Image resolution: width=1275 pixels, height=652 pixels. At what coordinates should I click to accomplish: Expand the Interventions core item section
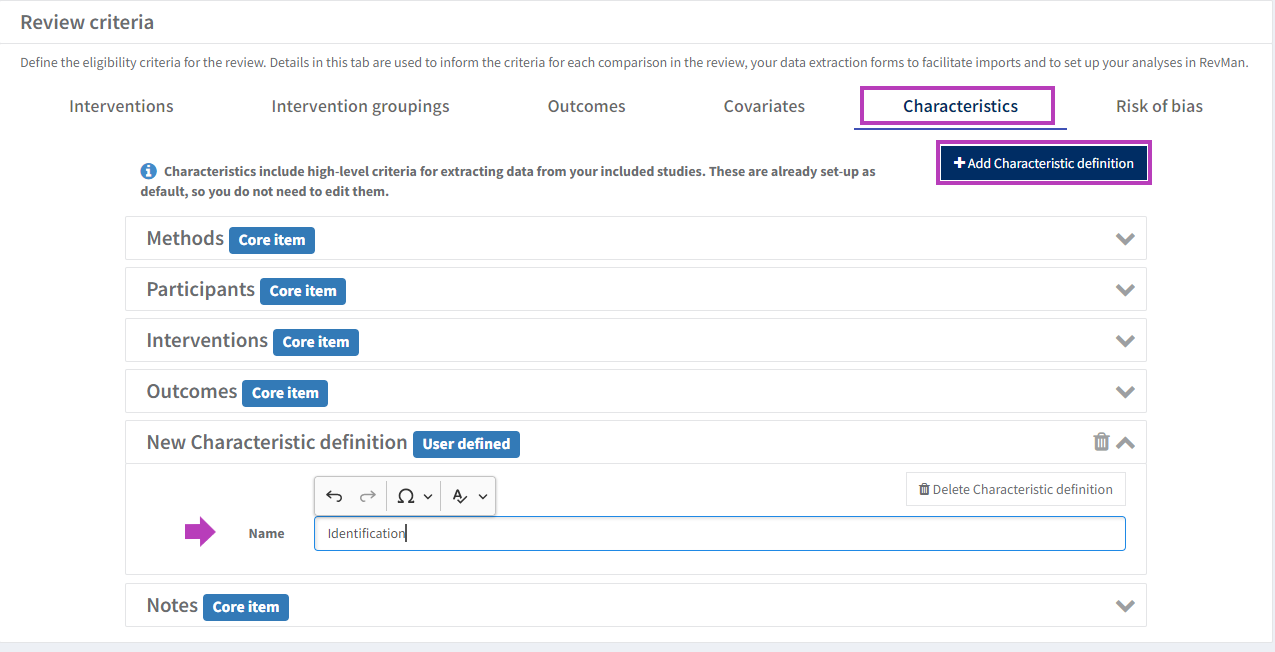click(1125, 341)
